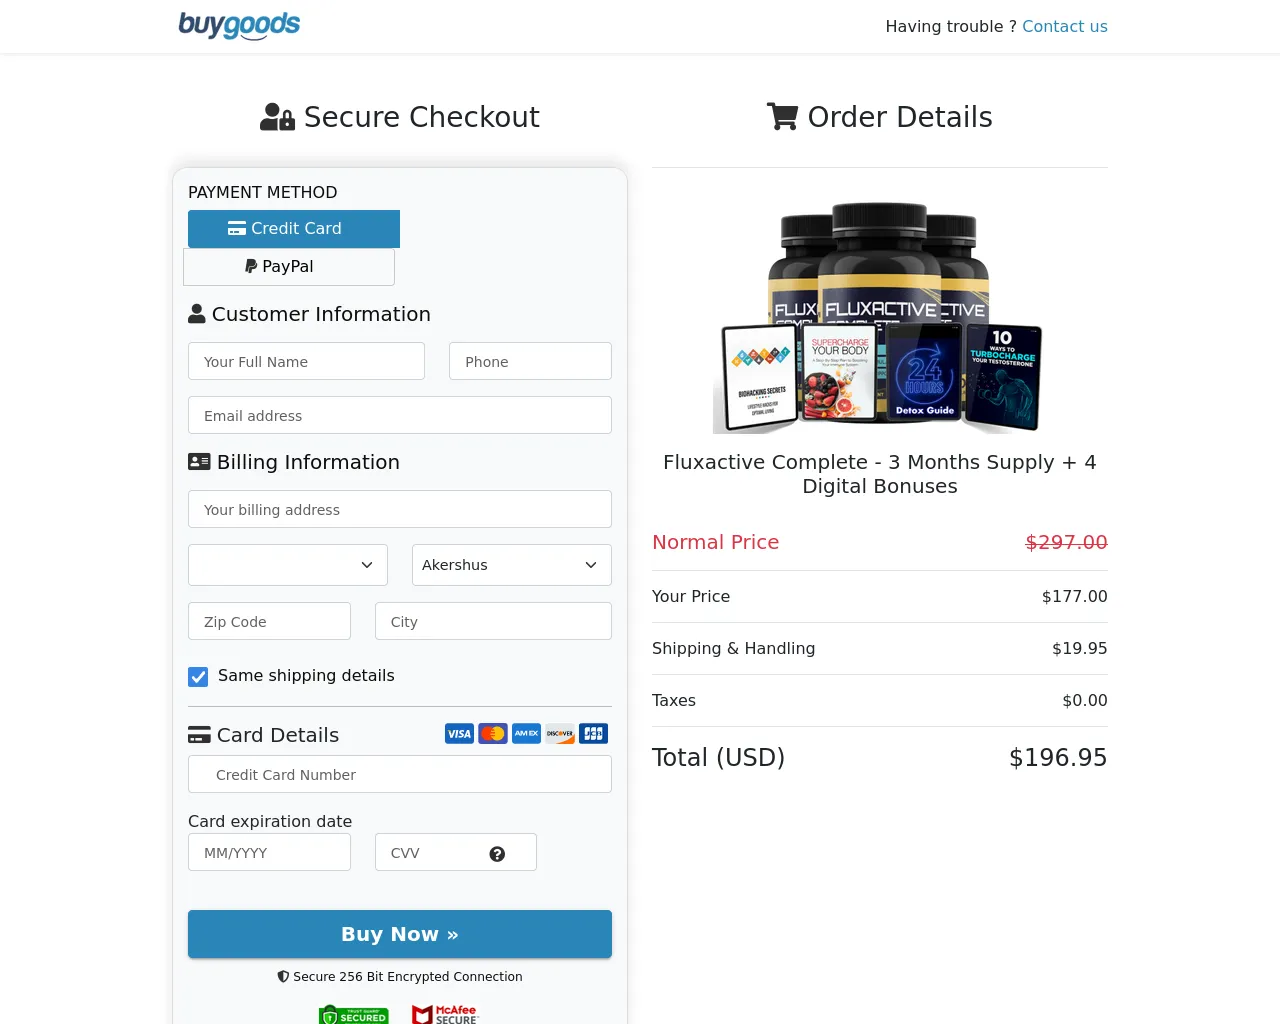Click the JCB card icon
Image resolution: width=1280 pixels, height=1024 pixels.
tap(594, 734)
